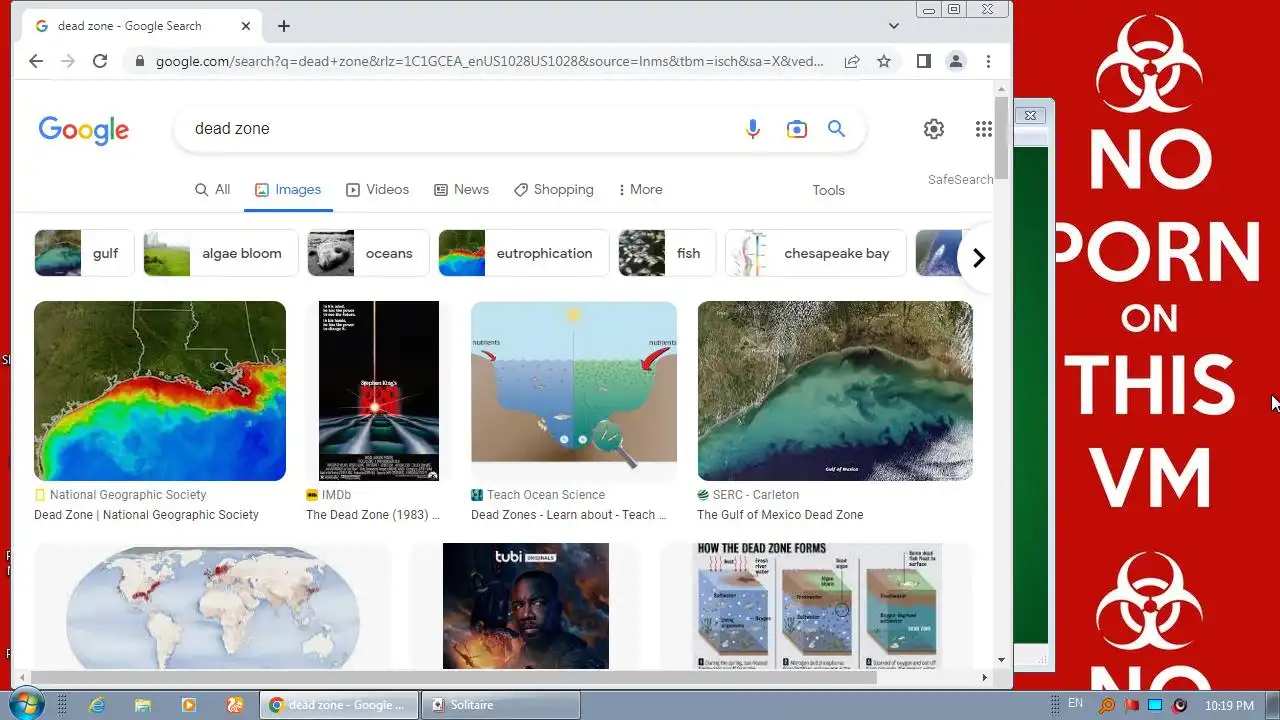Open the Tools filter button

pyautogui.click(x=828, y=190)
